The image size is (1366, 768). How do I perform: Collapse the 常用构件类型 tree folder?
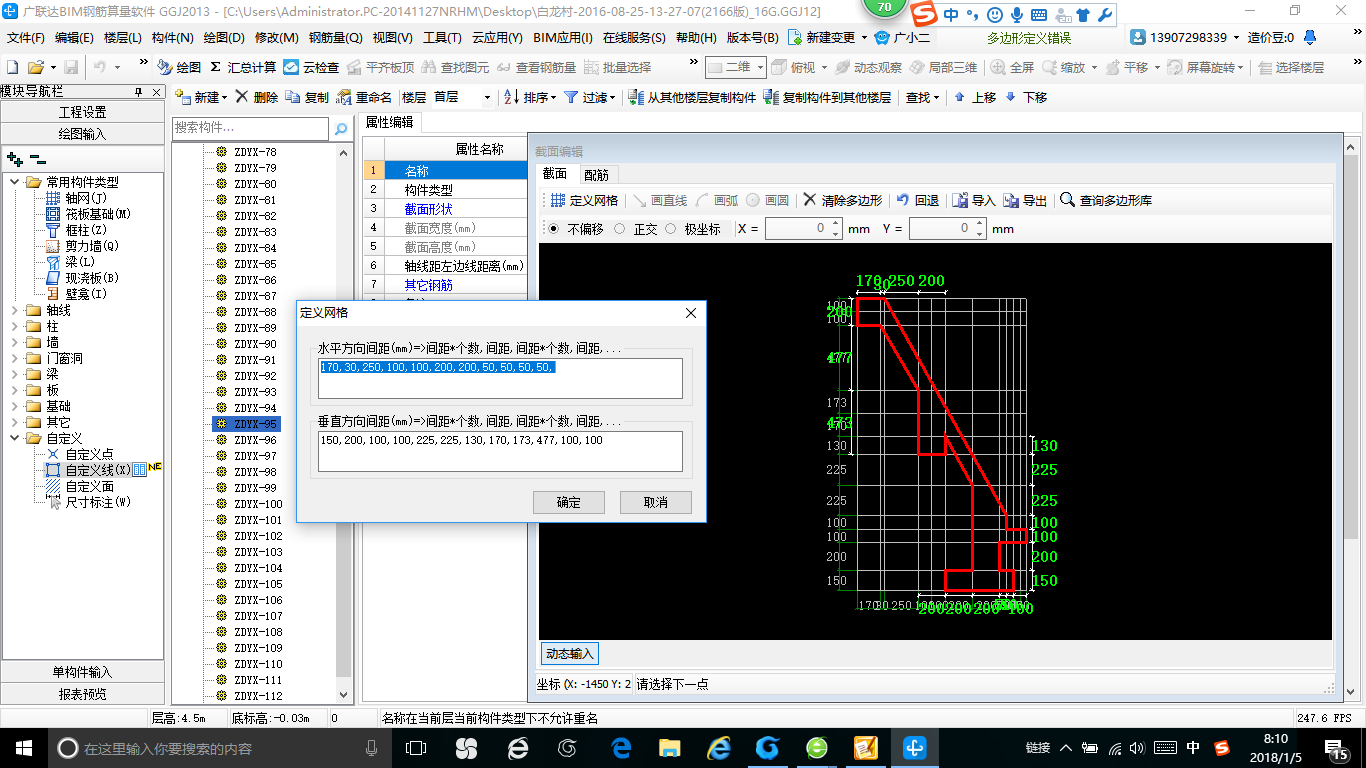[14, 182]
